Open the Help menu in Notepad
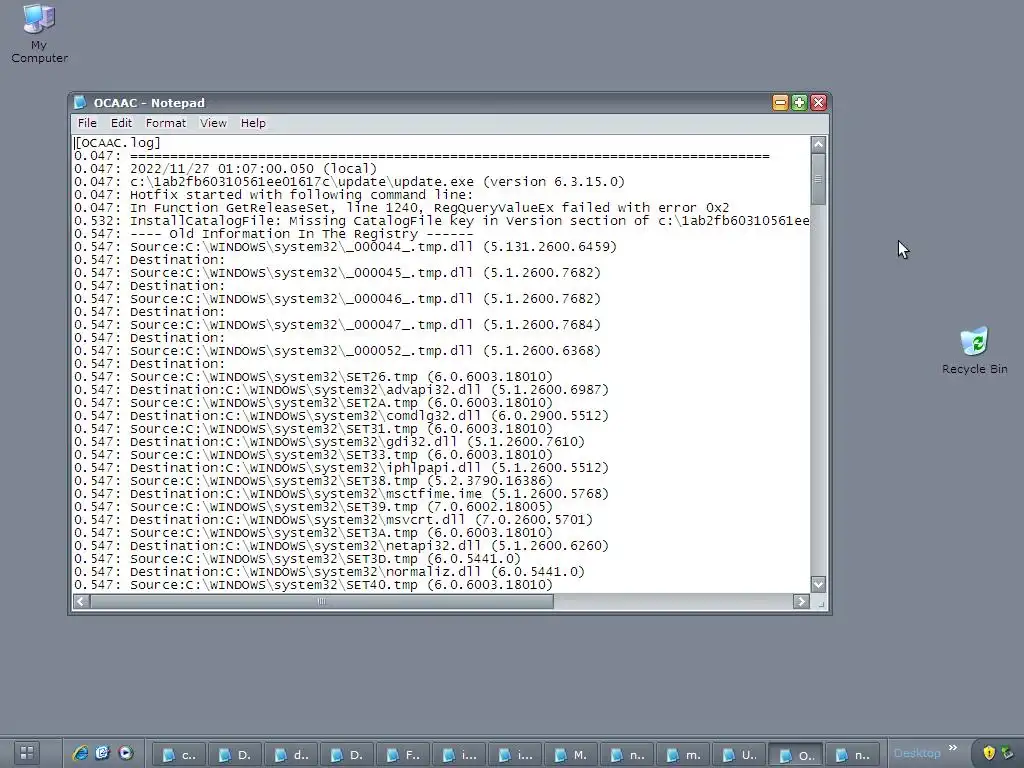 (253, 123)
